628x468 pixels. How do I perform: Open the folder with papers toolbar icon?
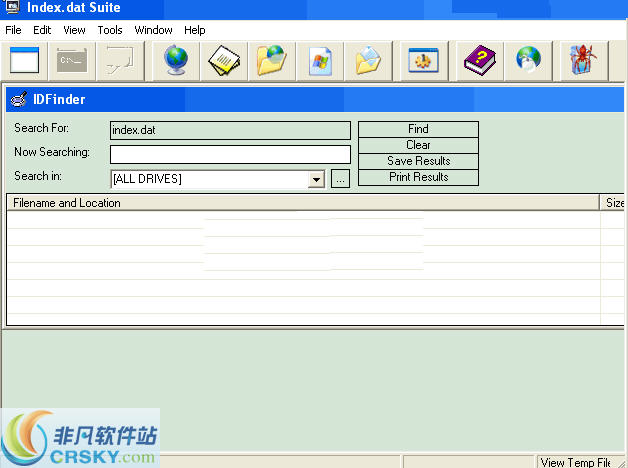click(368, 60)
